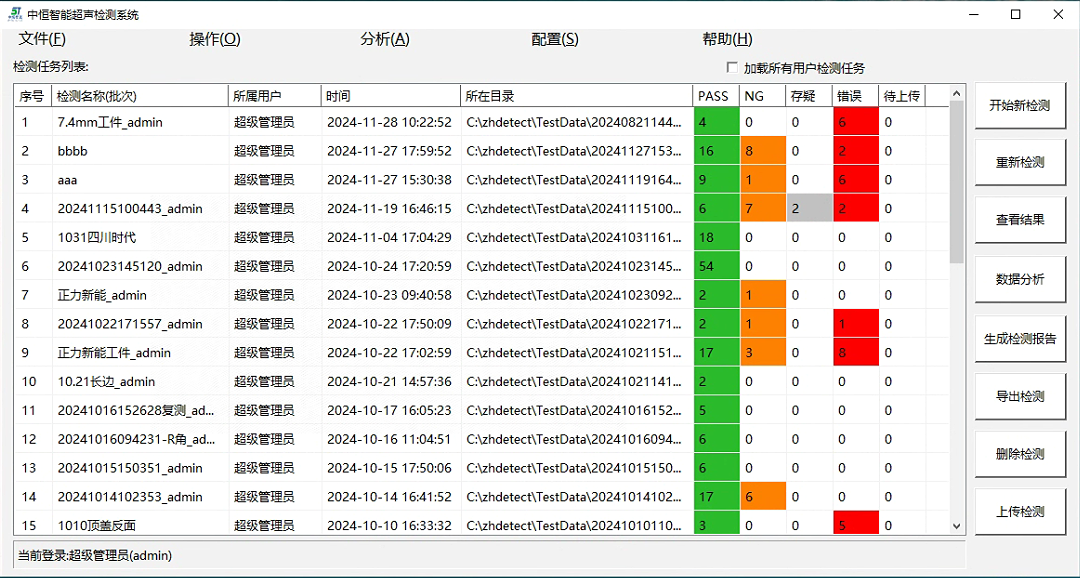Screen dimensions: 1080x578
Task: Click the 导出检测 button
Action: [x=1020, y=396]
